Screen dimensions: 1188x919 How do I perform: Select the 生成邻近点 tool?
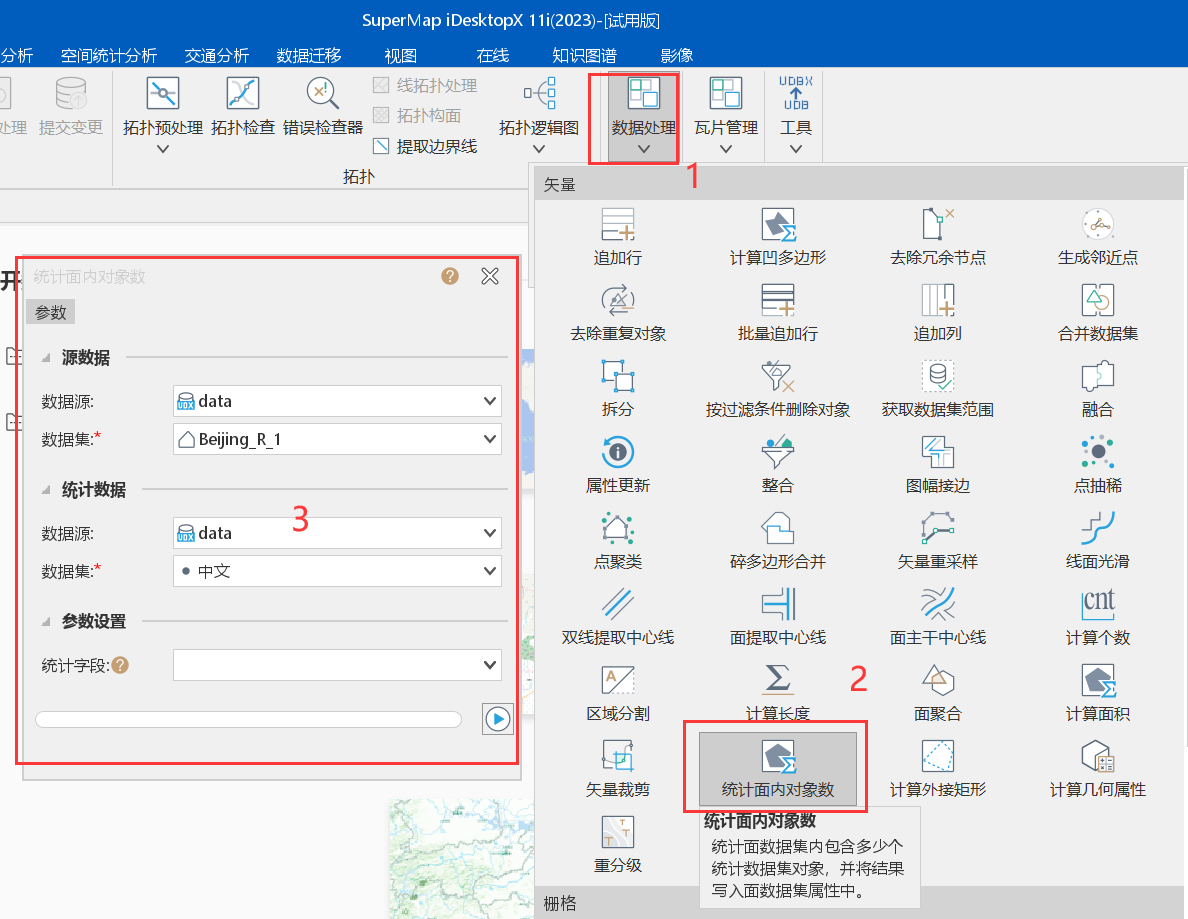pyautogui.click(x=1098, y=237)
